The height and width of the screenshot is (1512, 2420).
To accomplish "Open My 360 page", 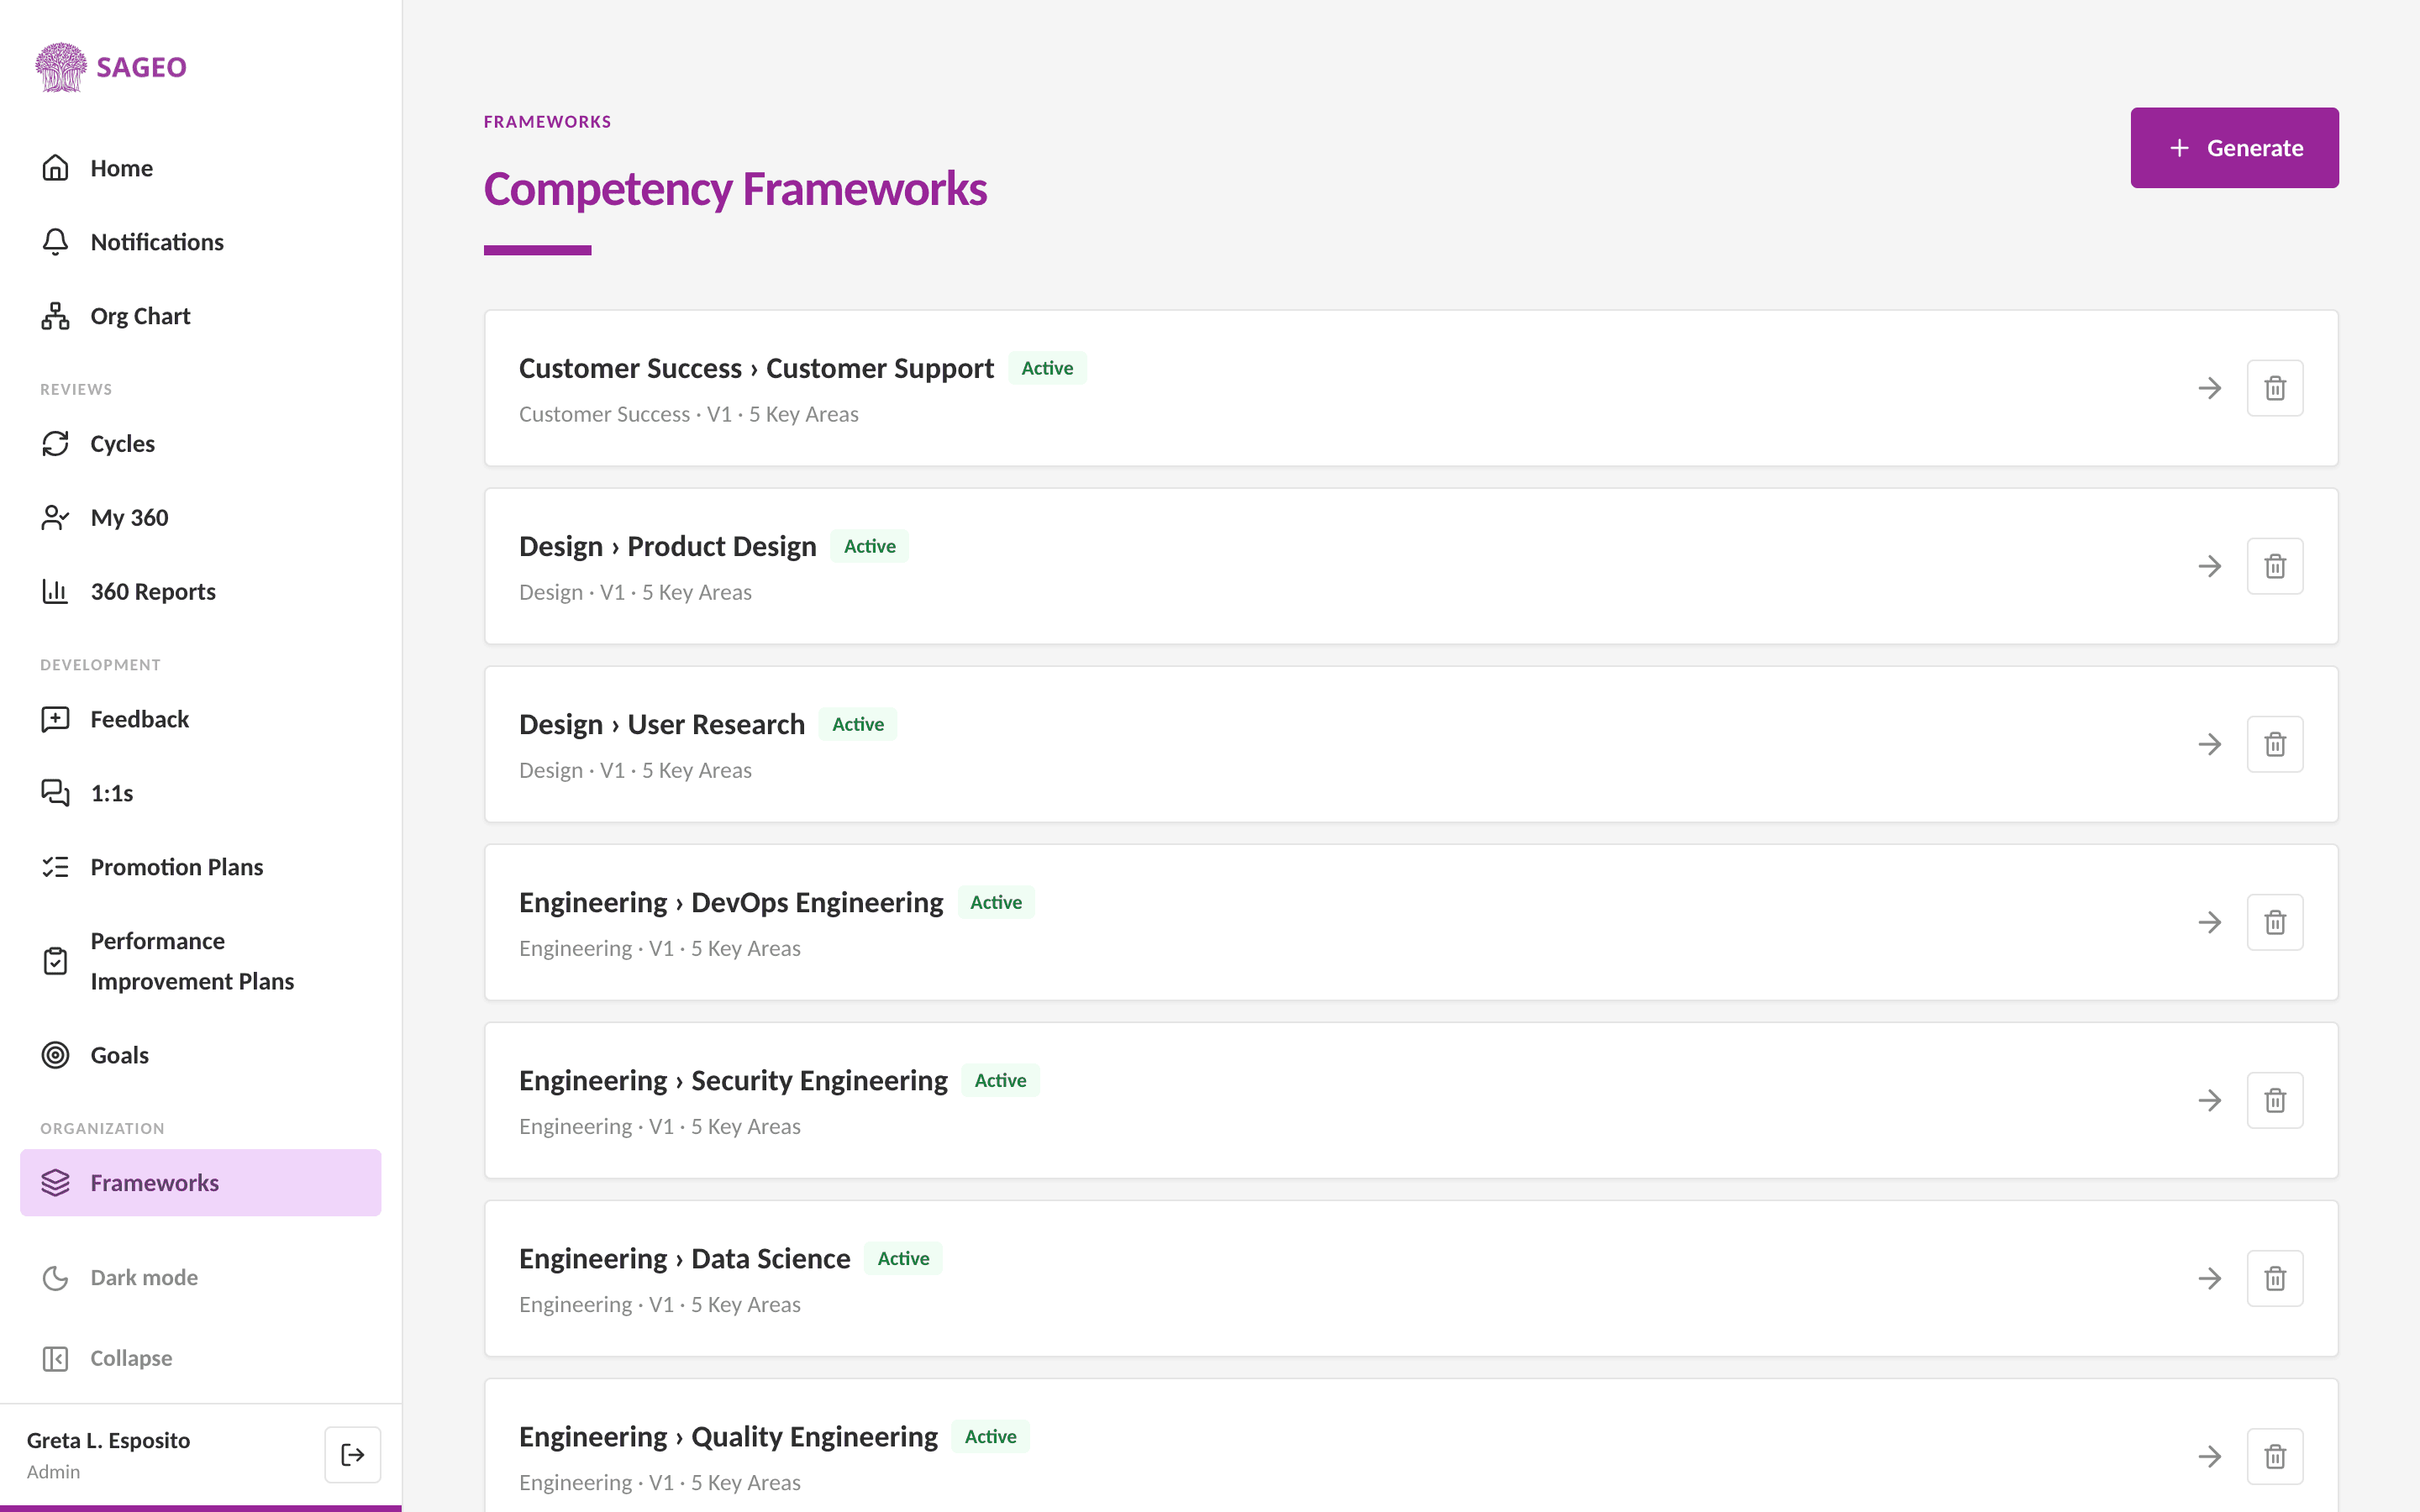I will (200, 517).
